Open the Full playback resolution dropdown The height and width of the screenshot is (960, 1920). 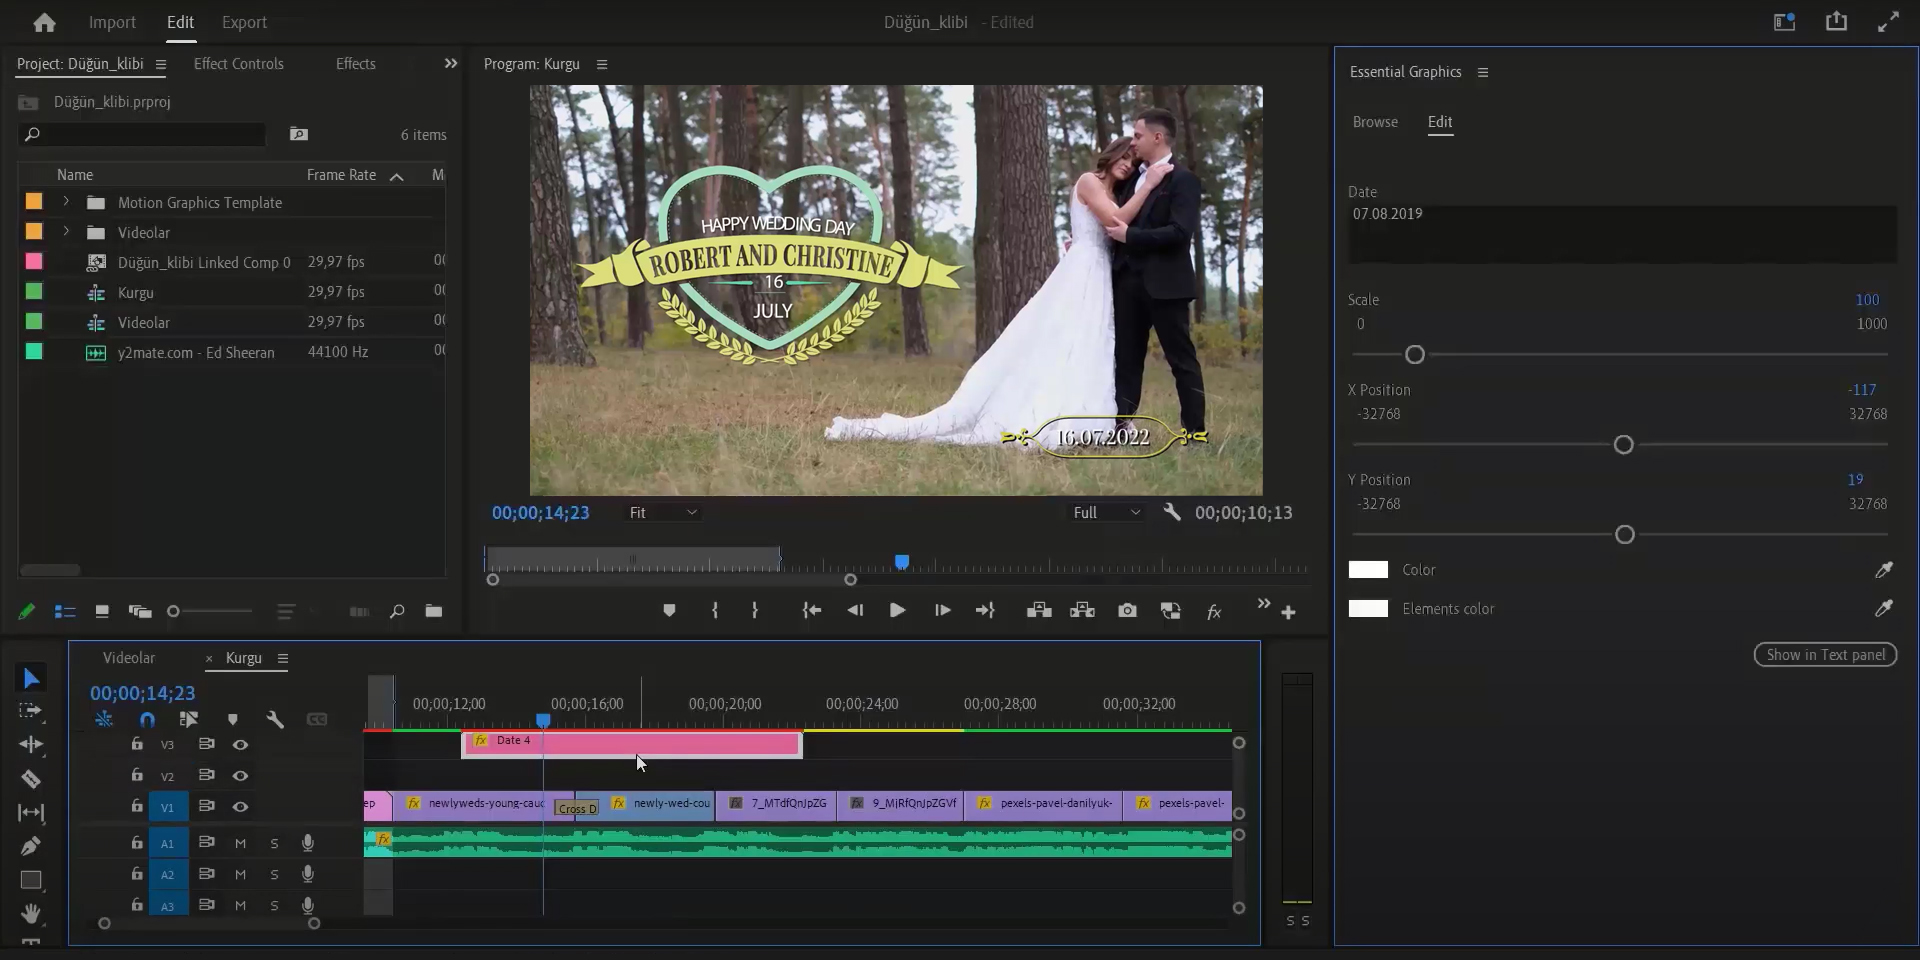point(1106,512)
